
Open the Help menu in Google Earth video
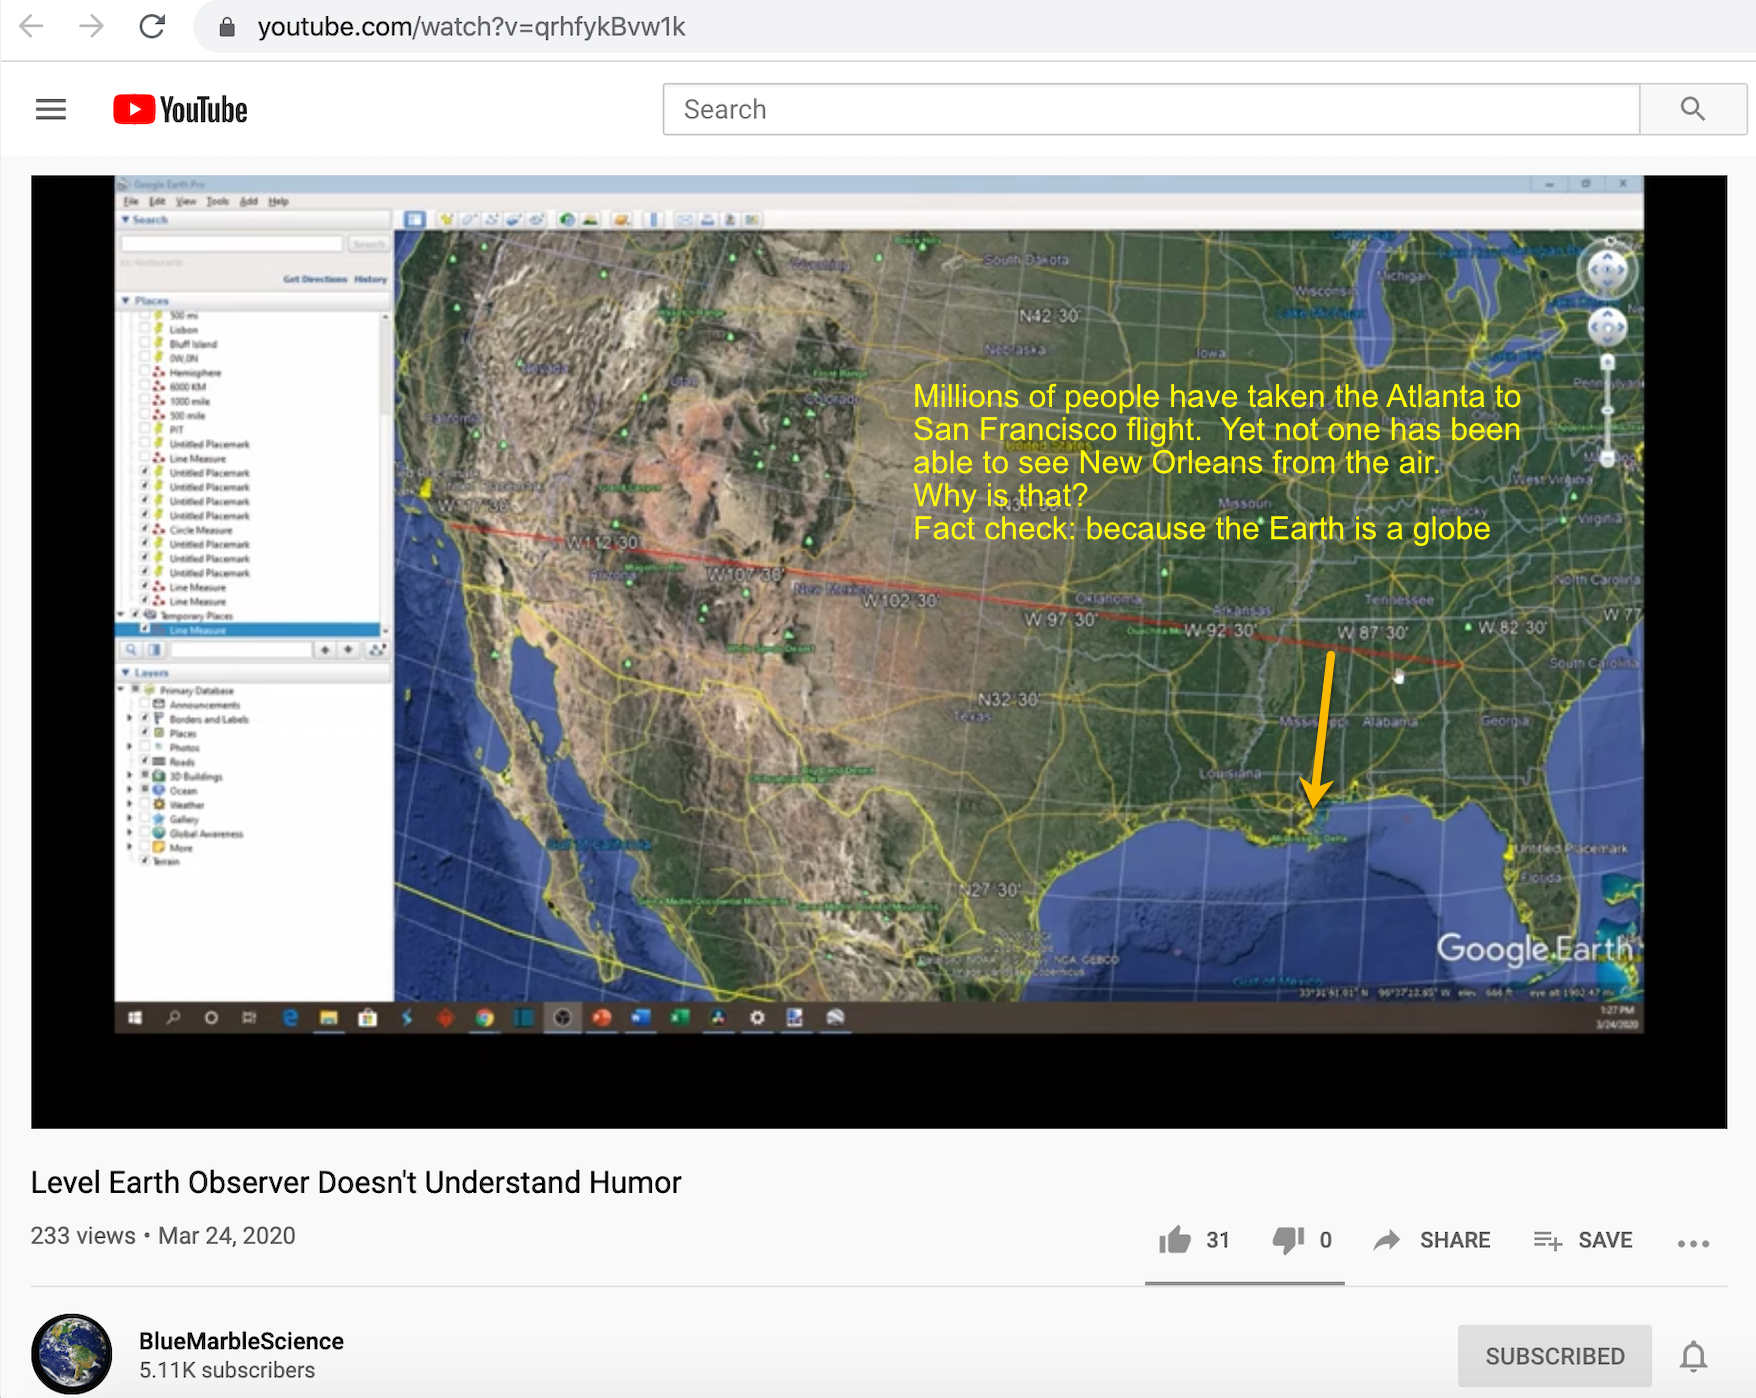[278, 201]
